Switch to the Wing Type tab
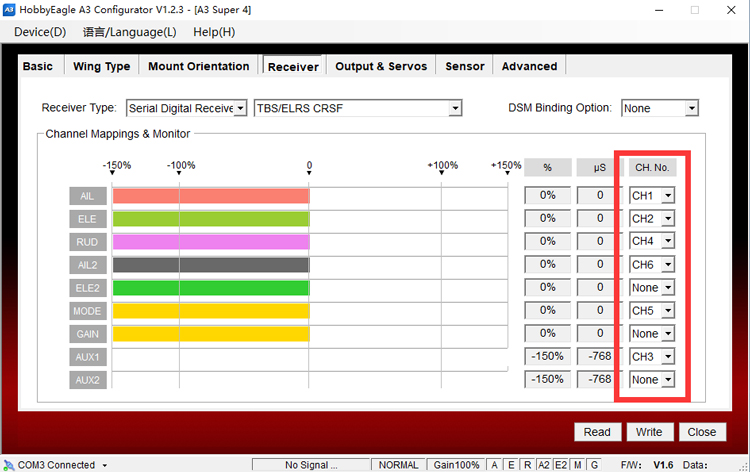The image size is (750, 472). click(102, 66)
